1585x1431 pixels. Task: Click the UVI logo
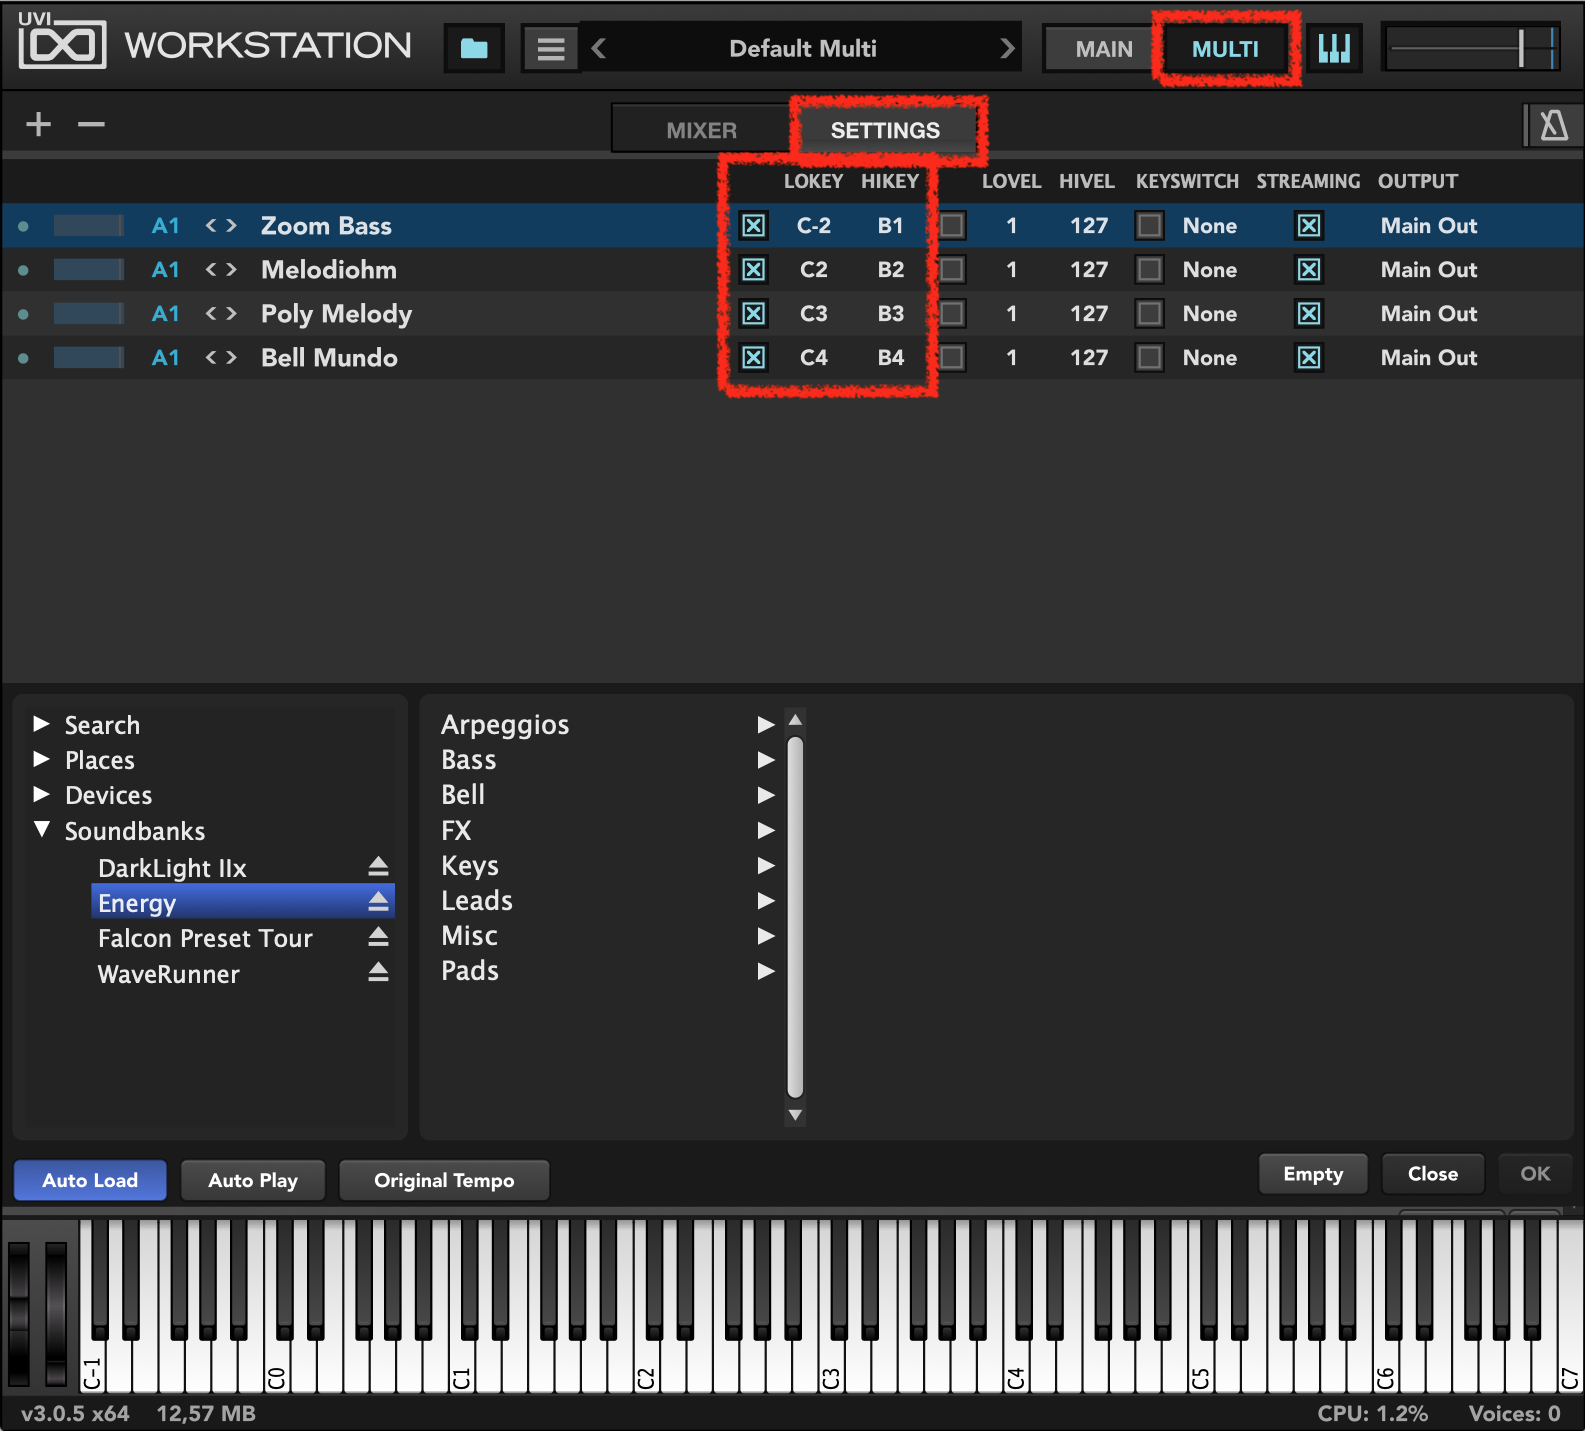pos(62,40)
